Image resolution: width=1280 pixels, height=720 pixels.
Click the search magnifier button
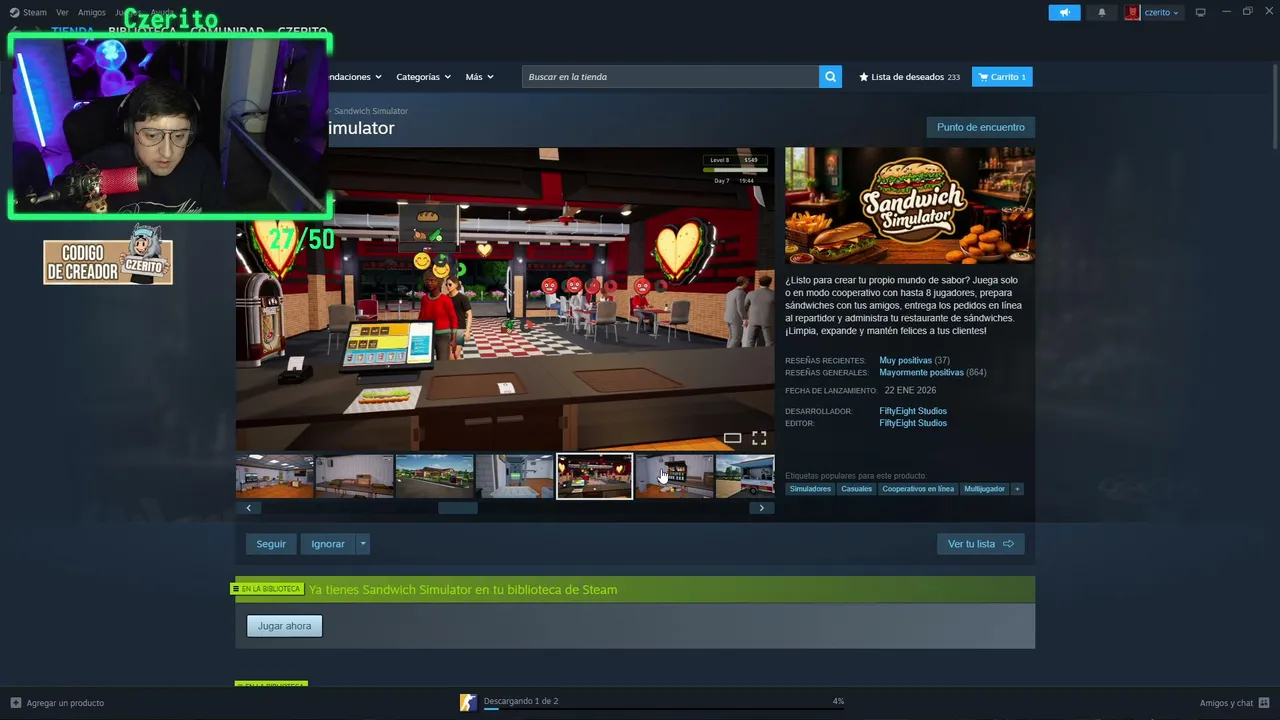830,77
